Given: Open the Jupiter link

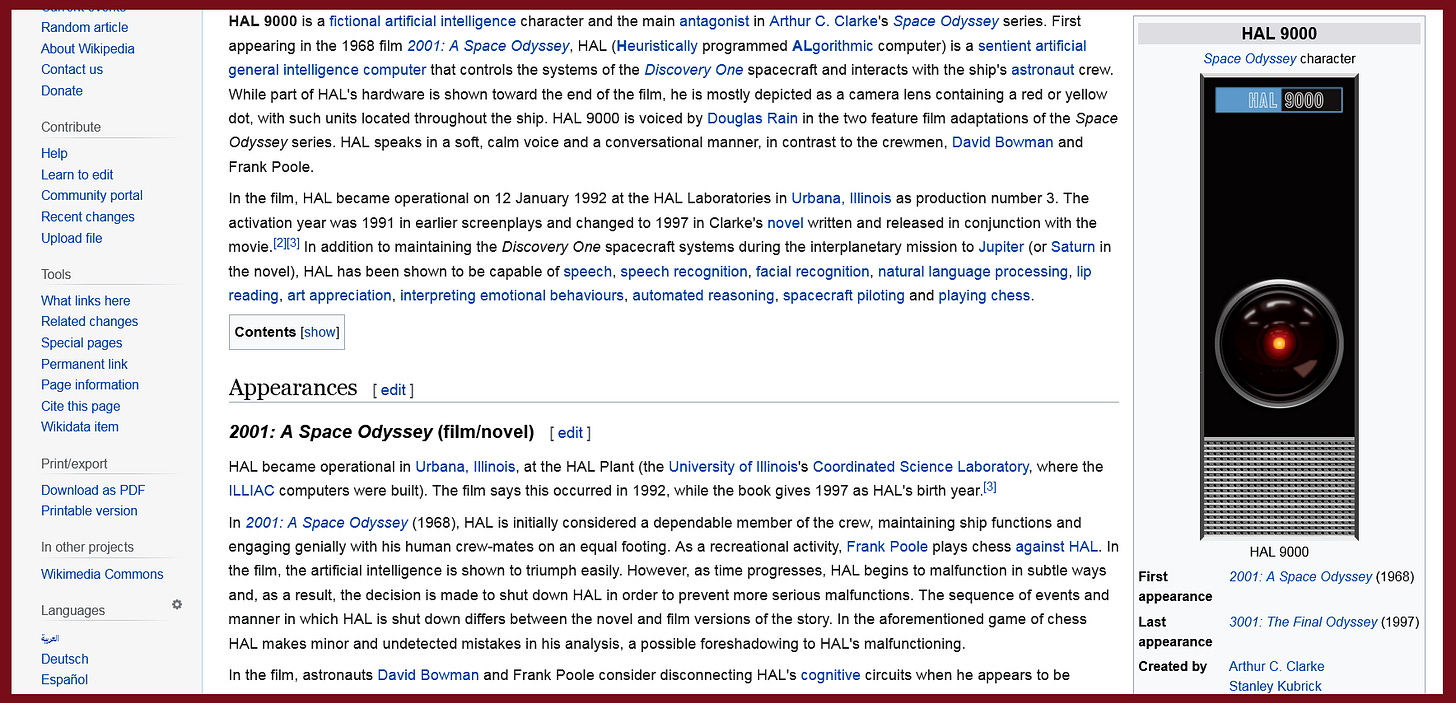Looking at the screenshot, I should click(1001, 246).
